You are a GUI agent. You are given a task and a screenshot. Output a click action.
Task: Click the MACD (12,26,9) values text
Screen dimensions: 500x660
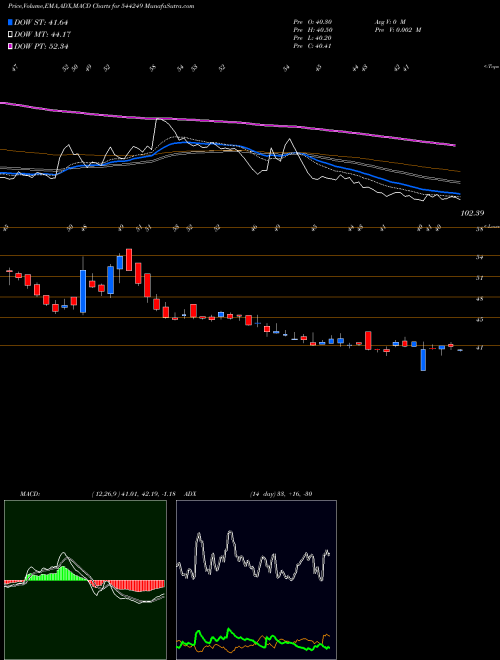pyautogui.click(x=136, y=494)
